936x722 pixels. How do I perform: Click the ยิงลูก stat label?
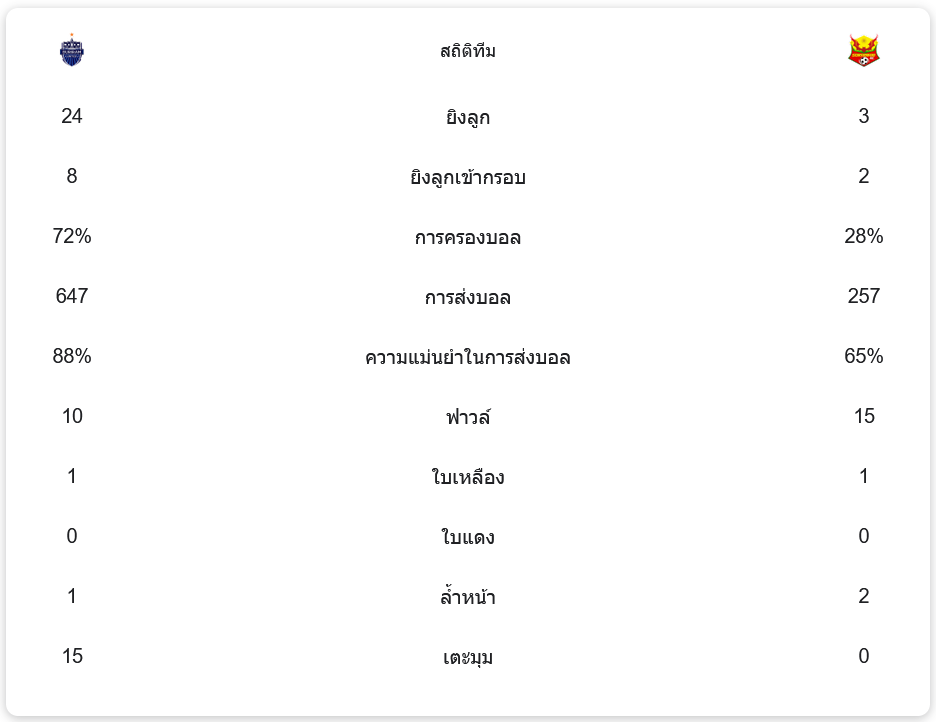point(468,118)
